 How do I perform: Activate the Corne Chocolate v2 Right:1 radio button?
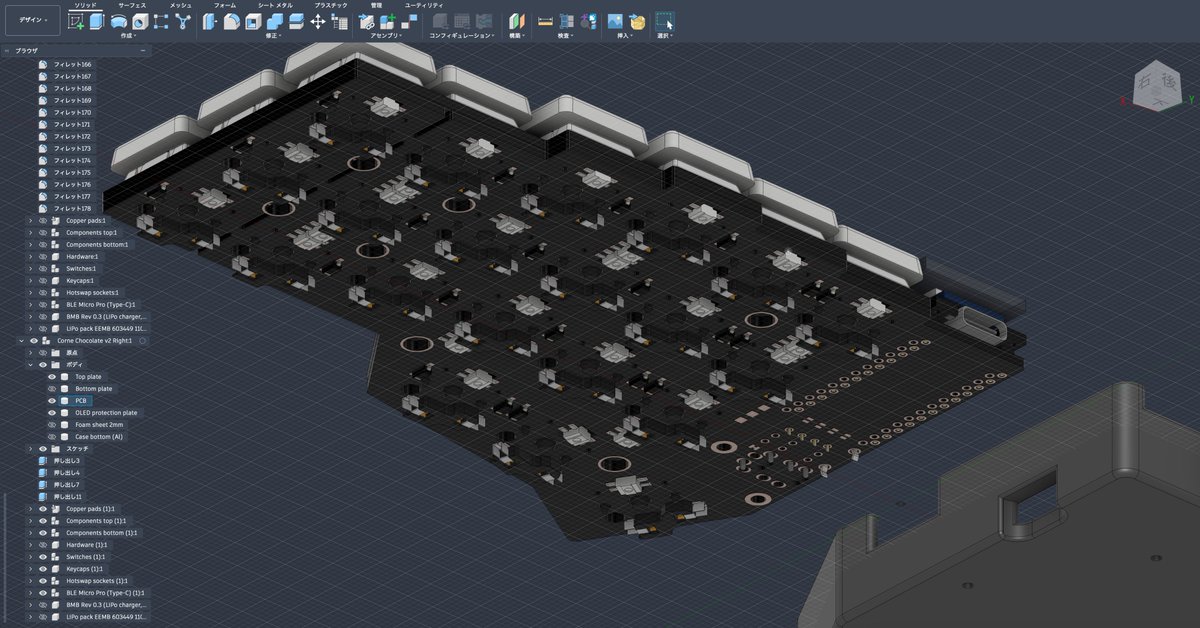coord(142,340)
